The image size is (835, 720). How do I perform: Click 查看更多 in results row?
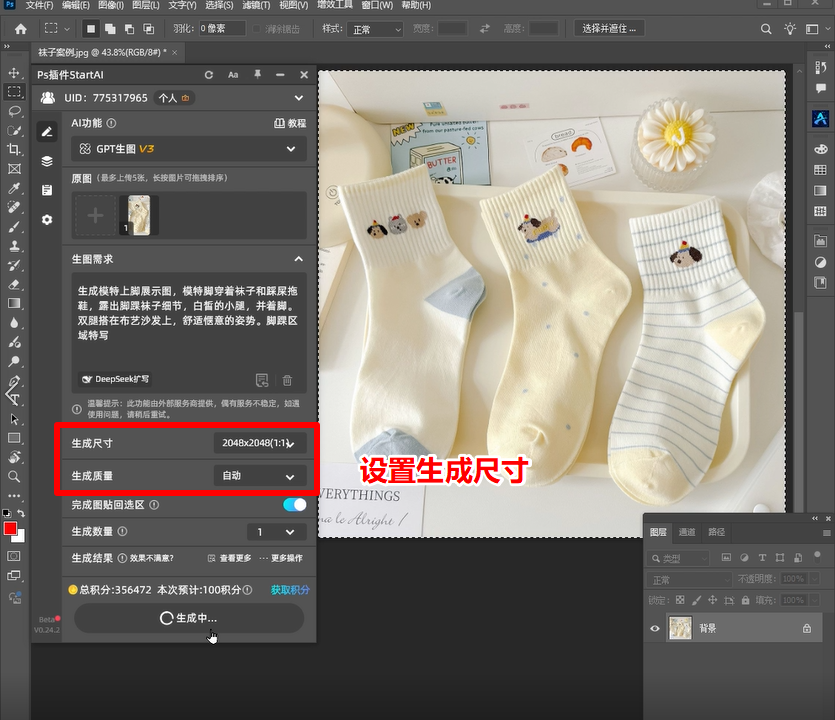(x=230, y=558)
